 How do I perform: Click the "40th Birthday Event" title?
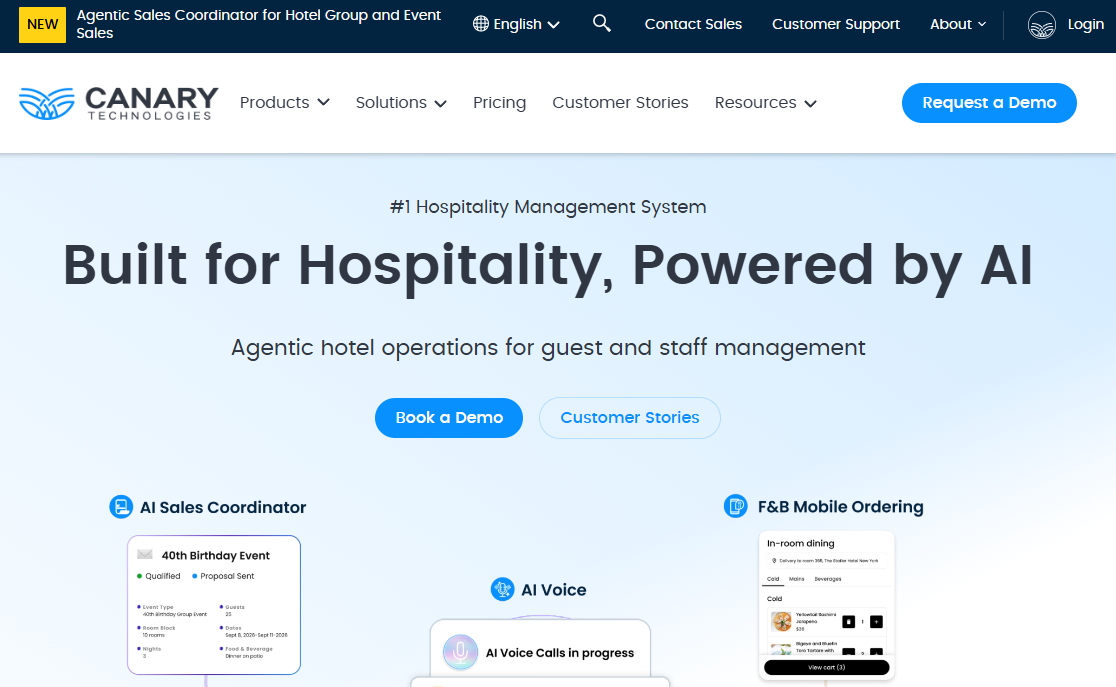[x=216, y=555]
